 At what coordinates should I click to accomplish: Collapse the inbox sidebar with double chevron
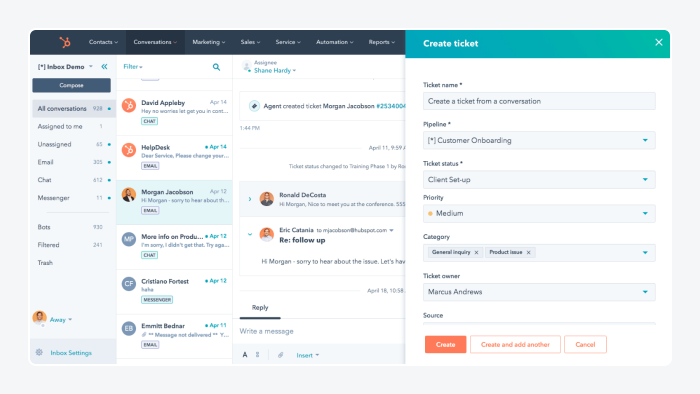104,66
